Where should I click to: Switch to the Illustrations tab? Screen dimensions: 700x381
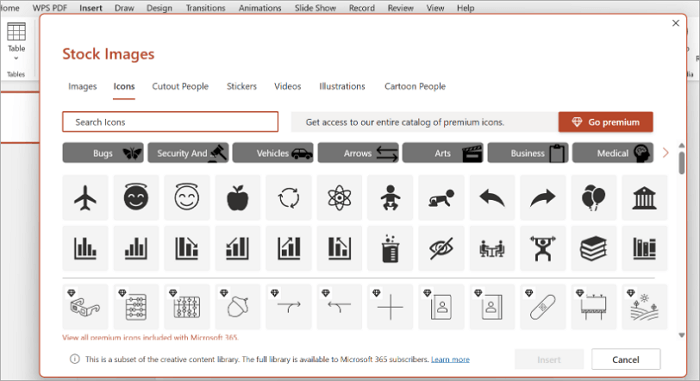342,86
